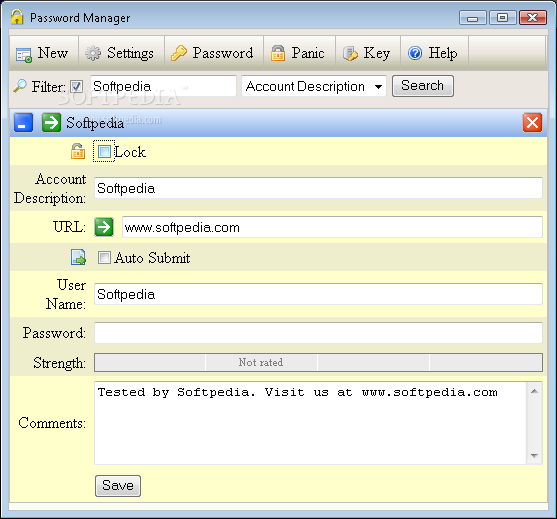Screen dimensions: 557x519
Task: Click the User Name input field
Action: (318, 294)
